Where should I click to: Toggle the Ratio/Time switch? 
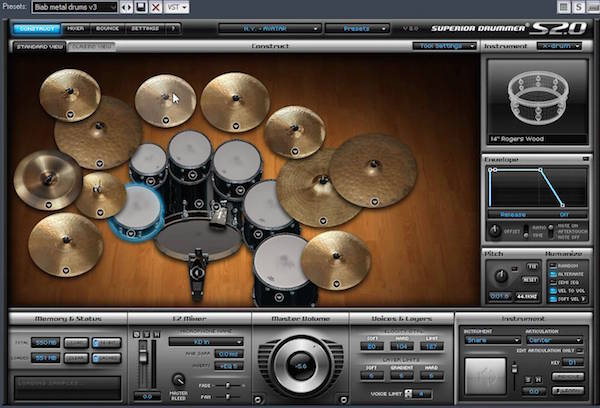526,231
